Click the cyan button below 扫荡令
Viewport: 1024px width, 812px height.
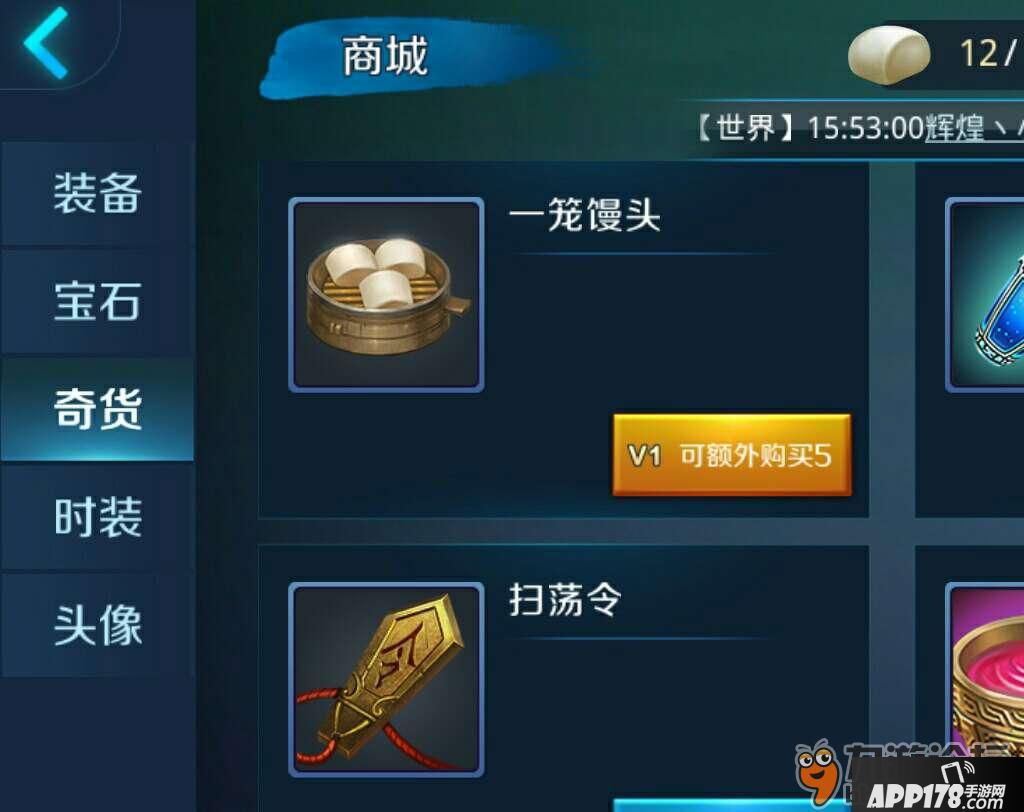(731, 805)
